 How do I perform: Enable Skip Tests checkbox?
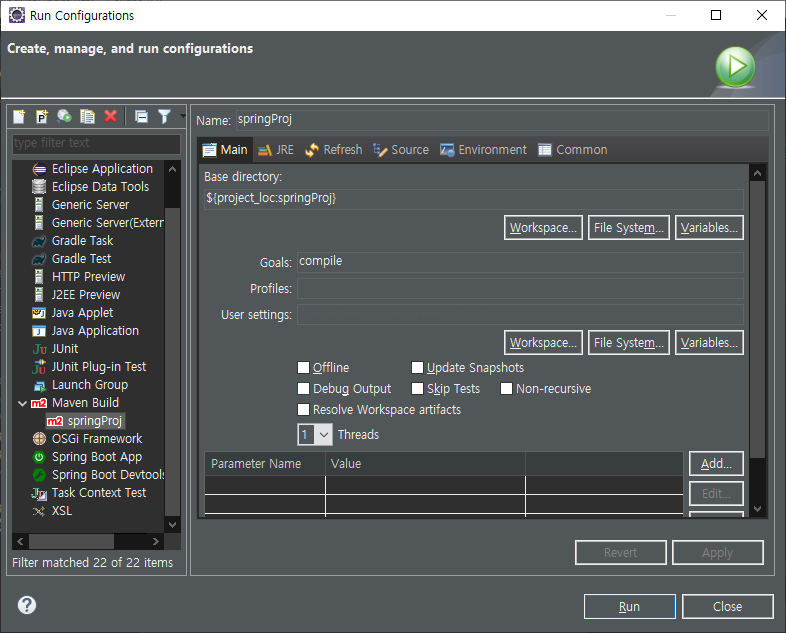[x=417, y=389]
